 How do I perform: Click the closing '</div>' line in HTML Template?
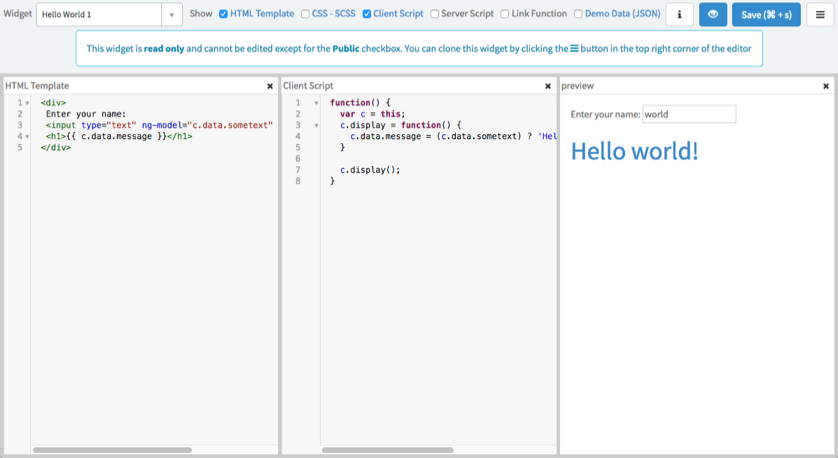point(56,148)
